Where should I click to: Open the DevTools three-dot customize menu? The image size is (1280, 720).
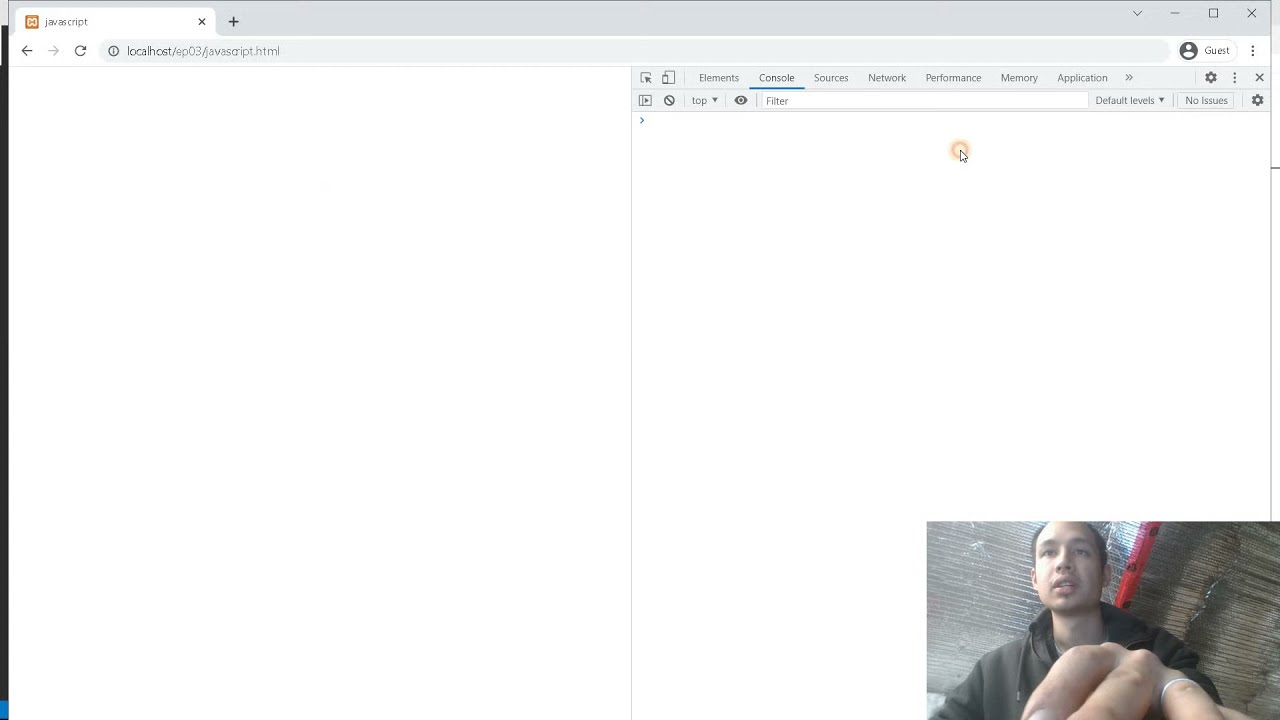pos(1235,78)
